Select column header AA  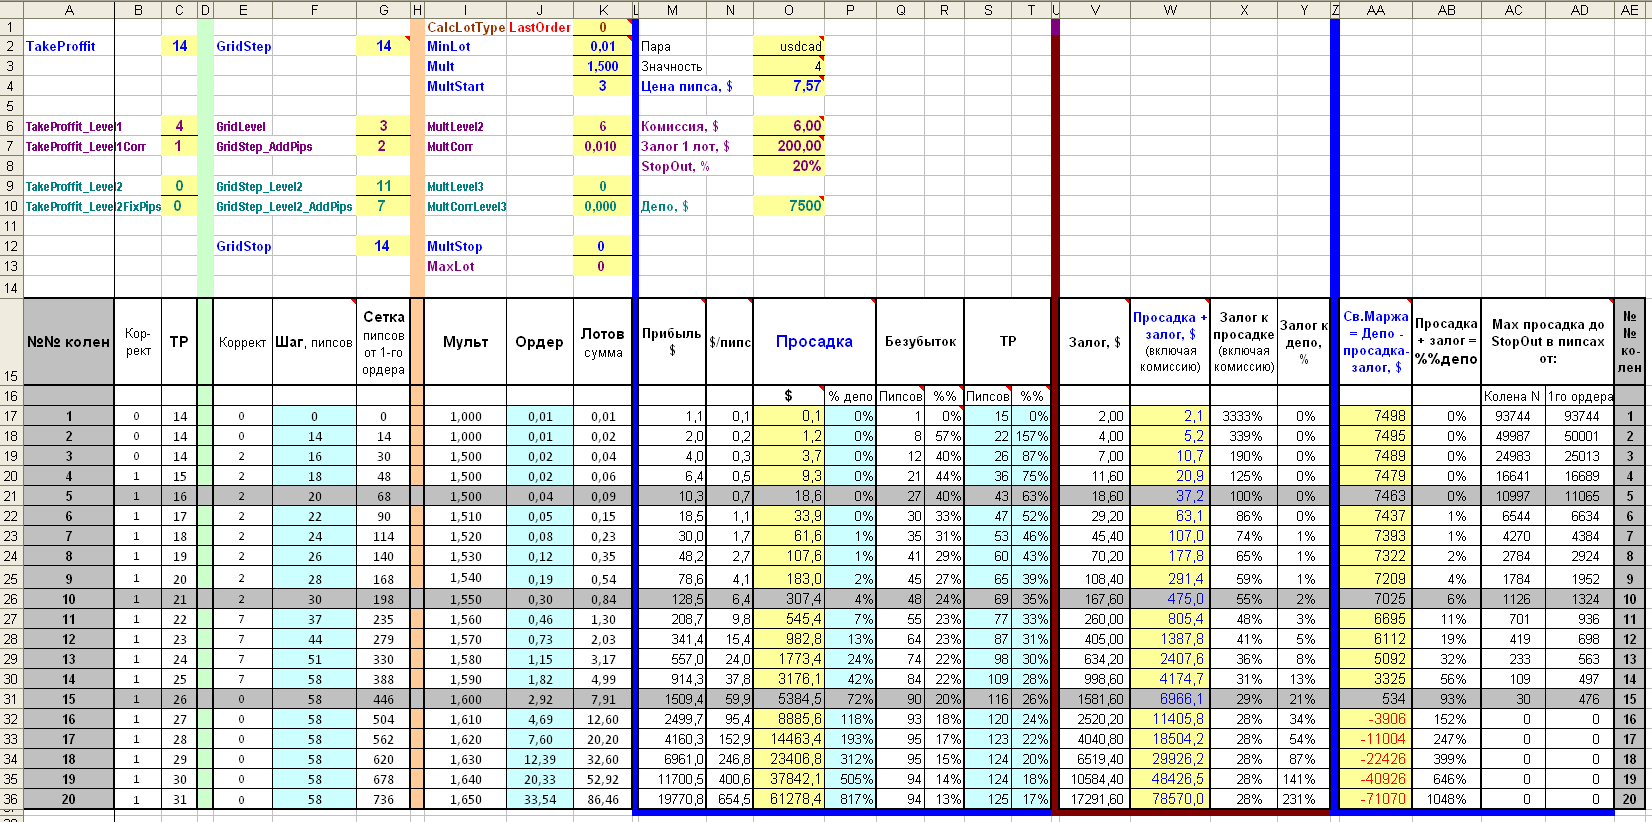pos(1375,10)
